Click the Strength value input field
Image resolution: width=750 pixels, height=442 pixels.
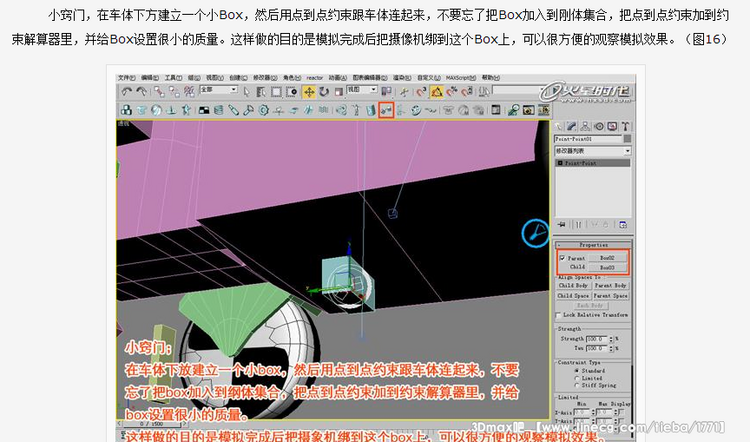coord(596,339)
